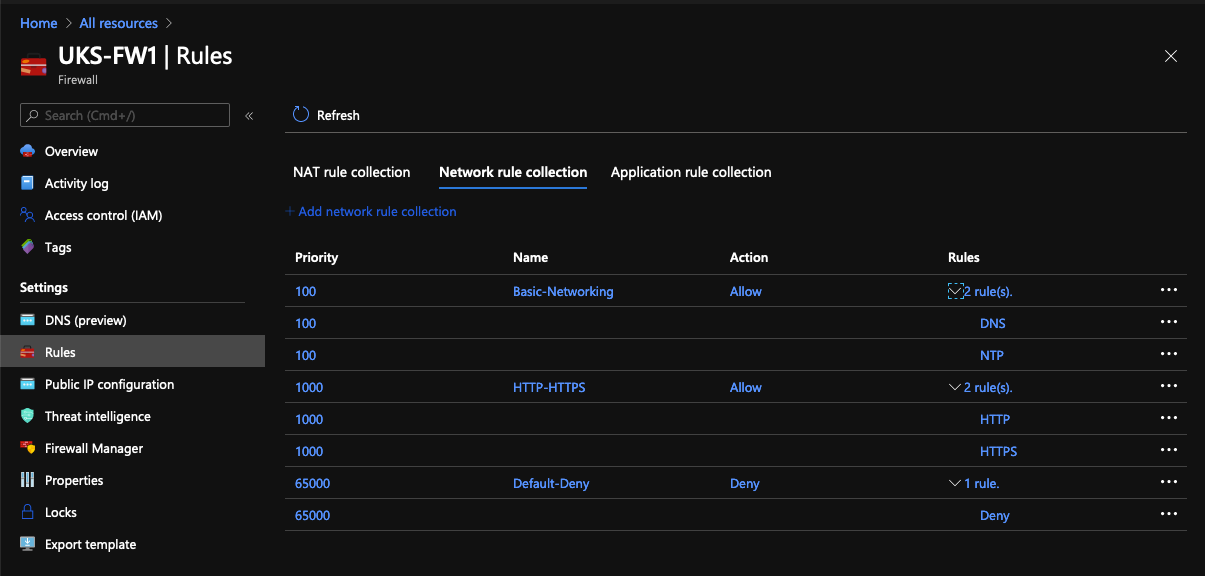
Task: Click the Deny action for Default-Deny
Action: point(745,483)
